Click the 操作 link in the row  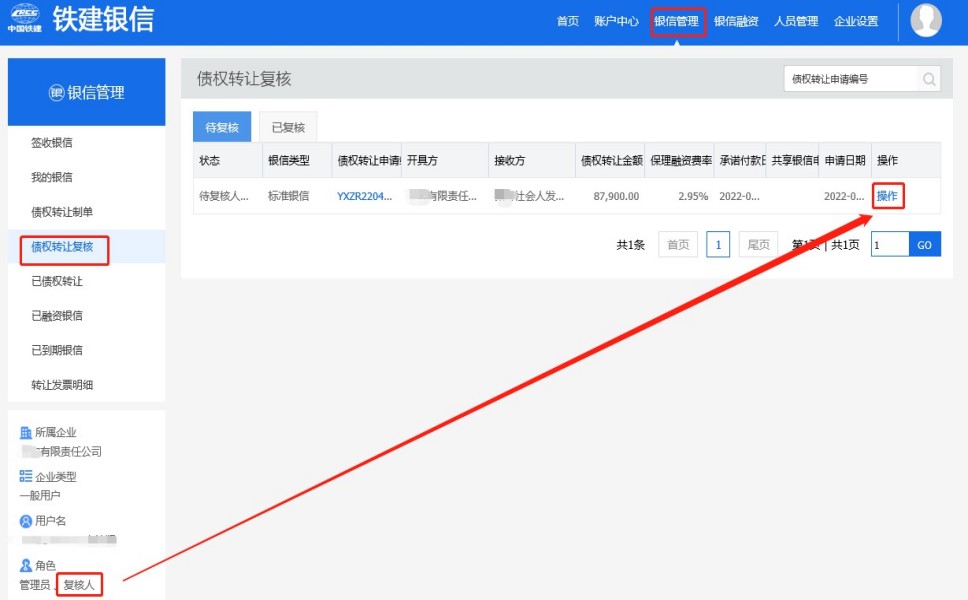887,196
